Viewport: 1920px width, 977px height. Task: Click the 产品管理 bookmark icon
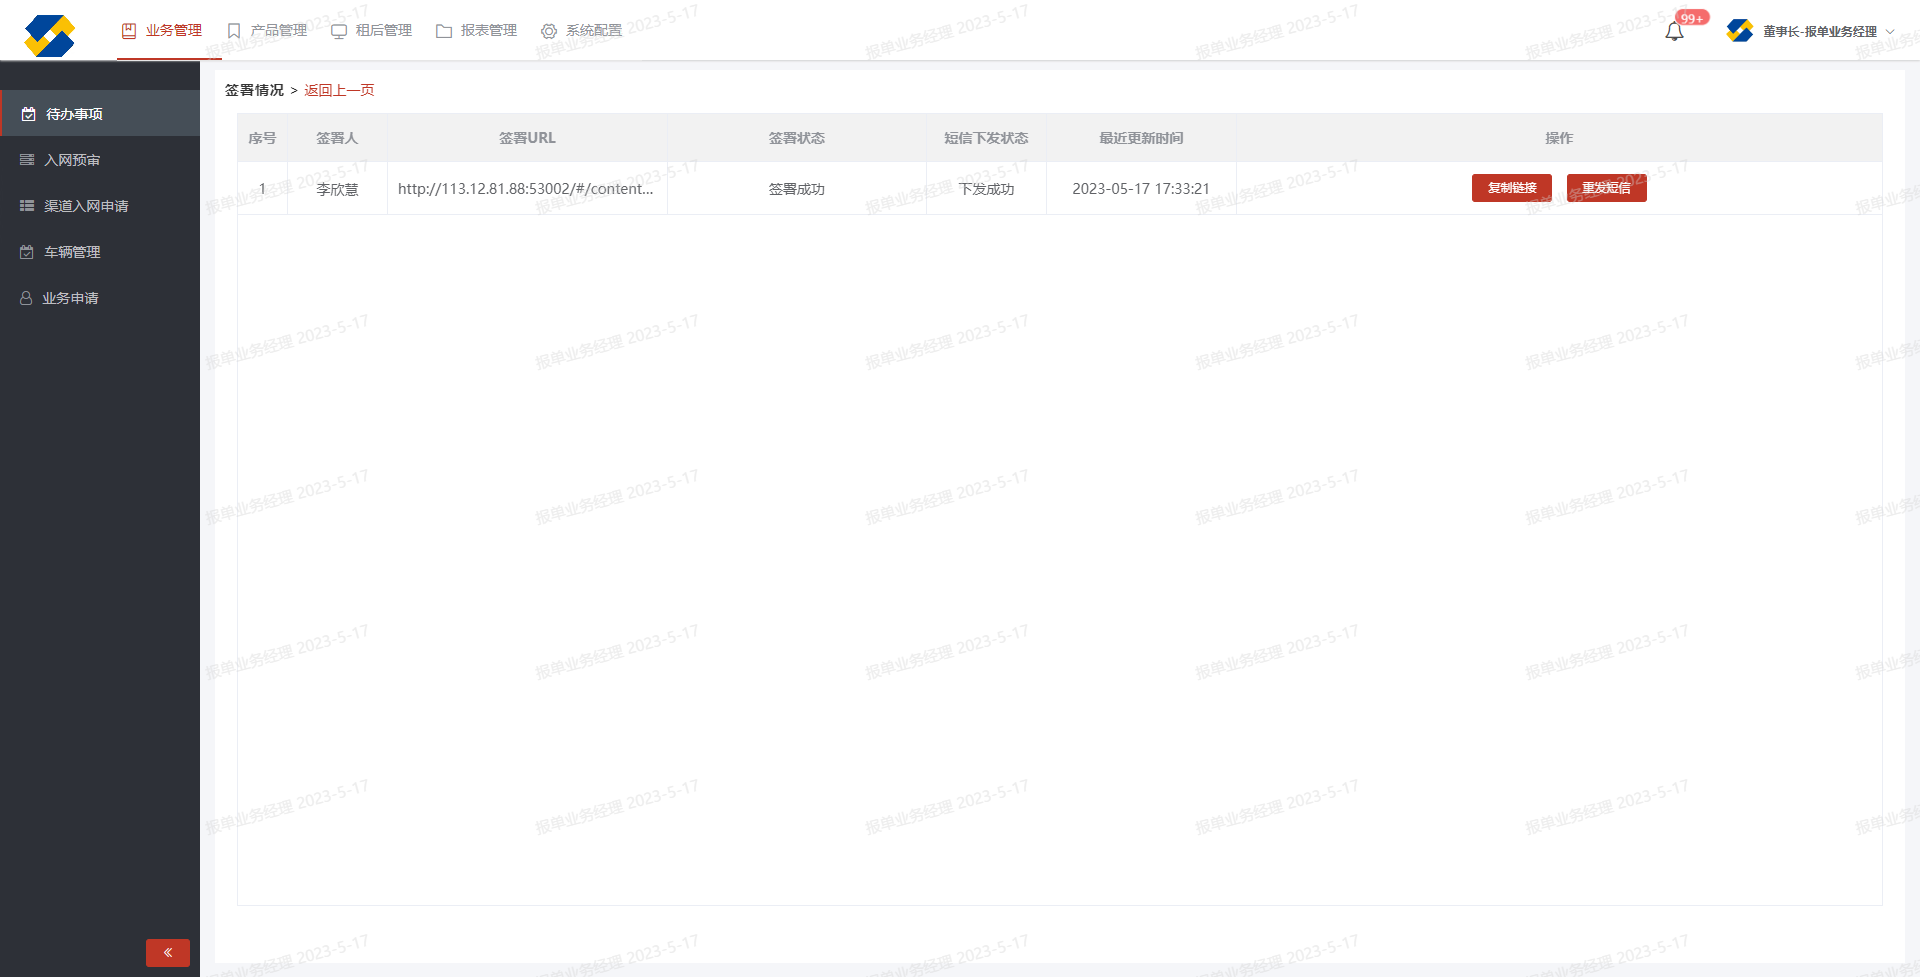pos(234,31)
